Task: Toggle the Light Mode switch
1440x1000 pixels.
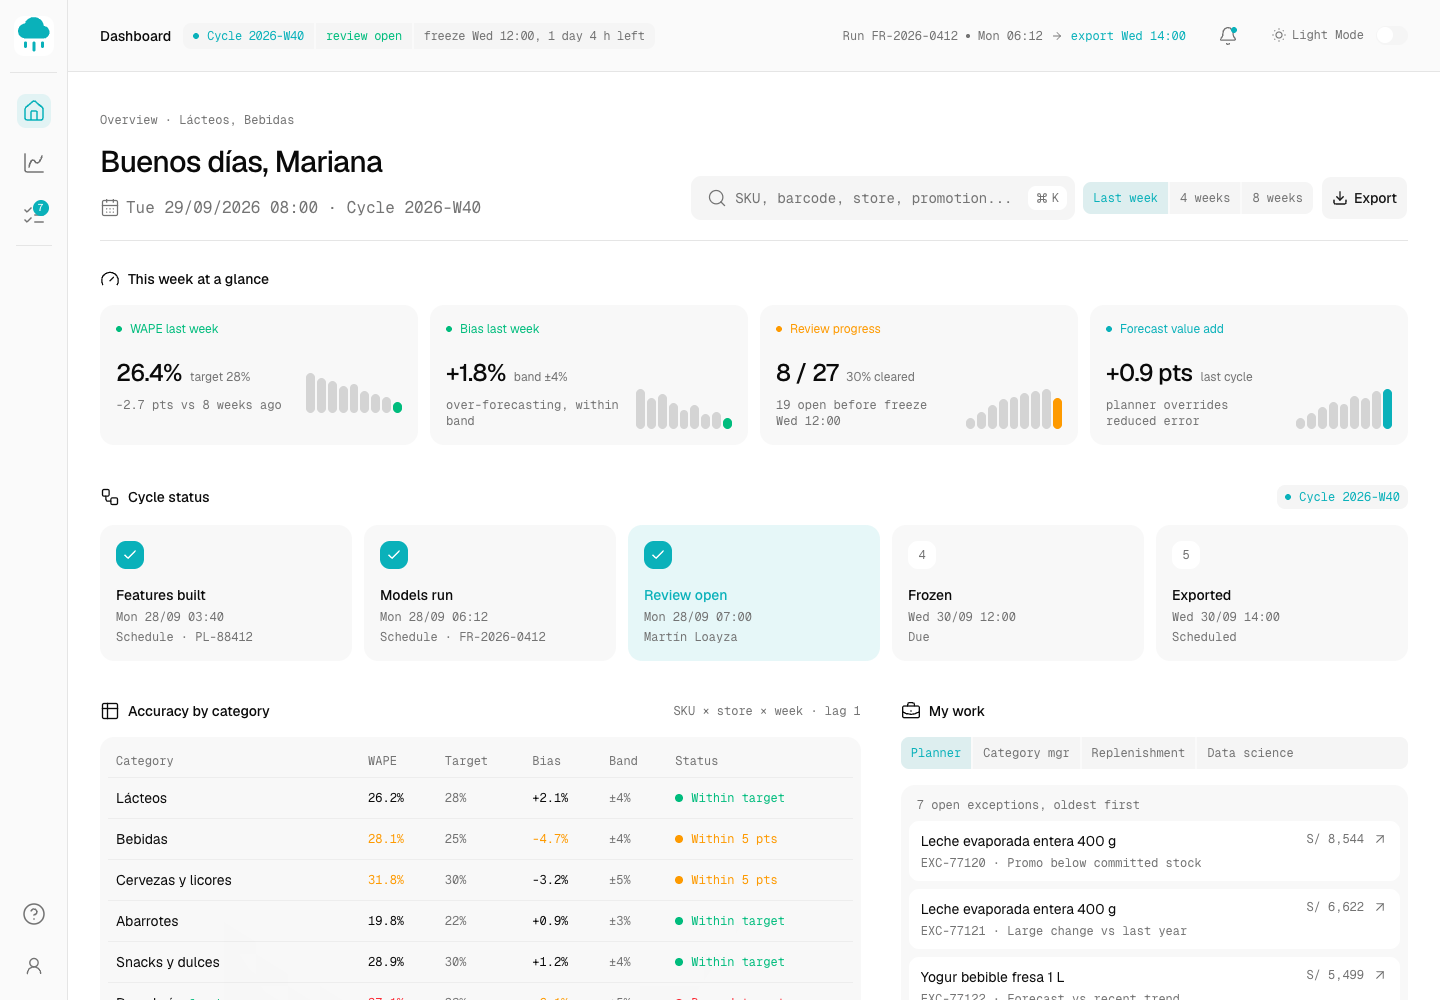Action: 1392,36
